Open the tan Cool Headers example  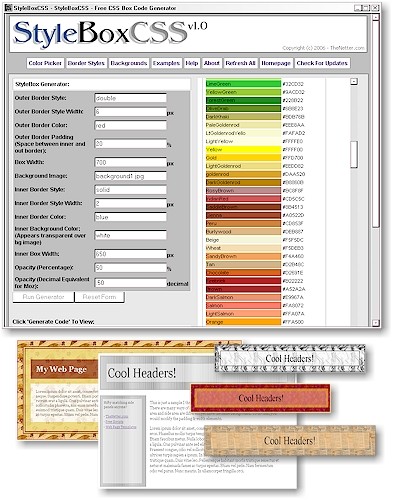[290, 441]
